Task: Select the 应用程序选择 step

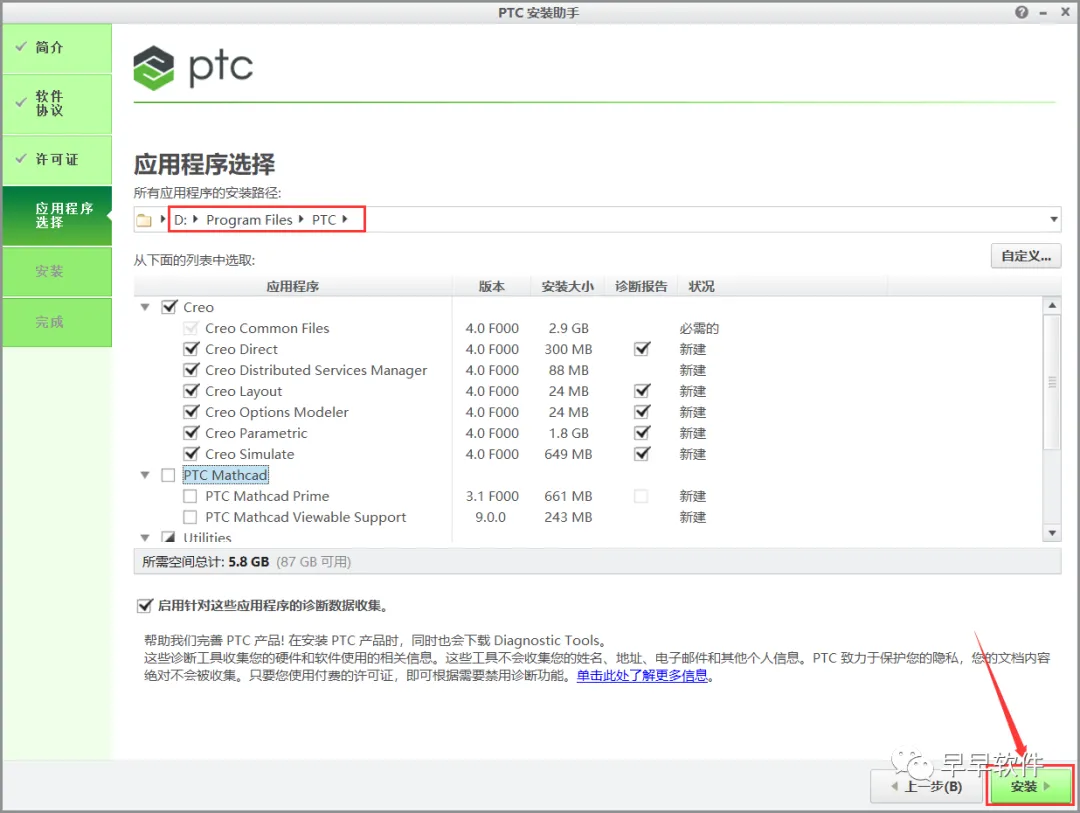Action: click(x=57, y=216)
